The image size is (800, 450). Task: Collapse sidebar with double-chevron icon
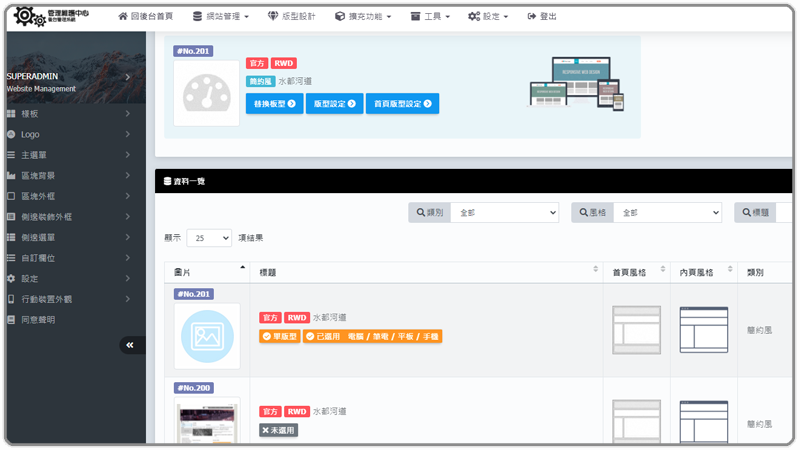[x=130, y=345]
